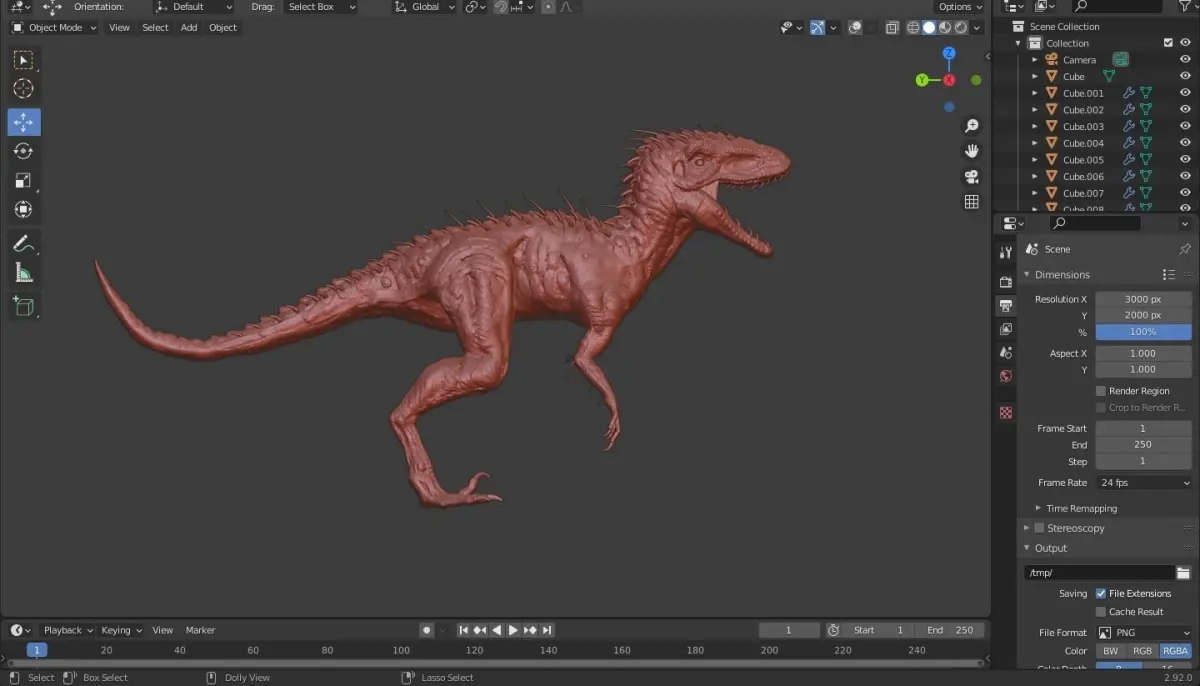Uncheck the File Extensions checkbox
Image resolution: width=1200 pixels, height=686 pixels.
(1101, 594)
